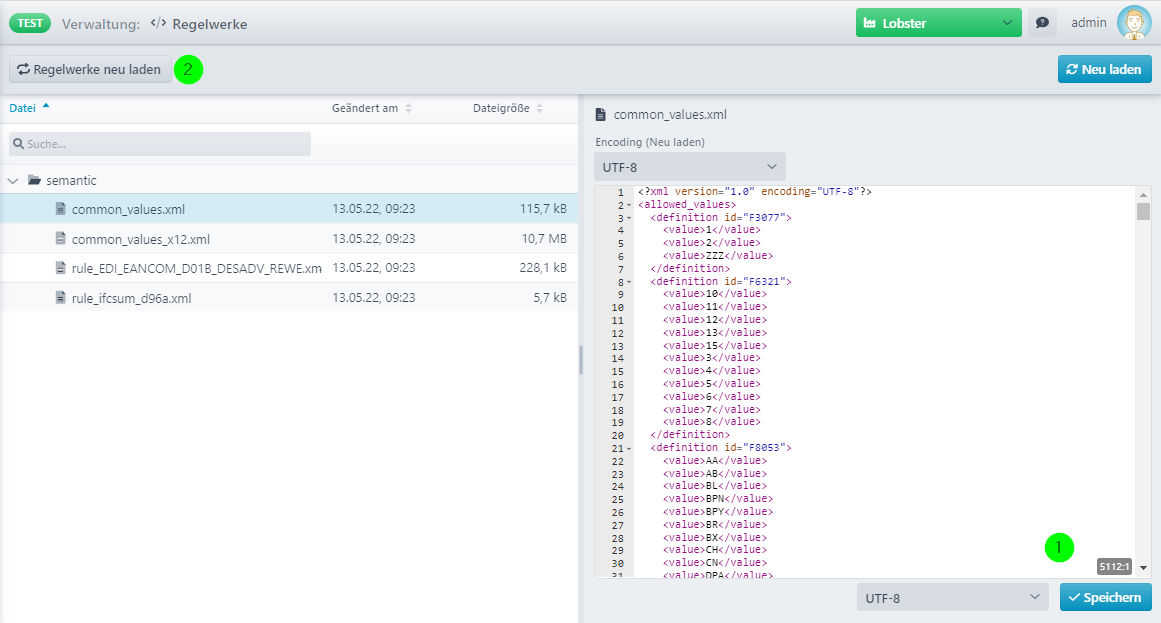Open the chat message icon in header

point(1042,23)
